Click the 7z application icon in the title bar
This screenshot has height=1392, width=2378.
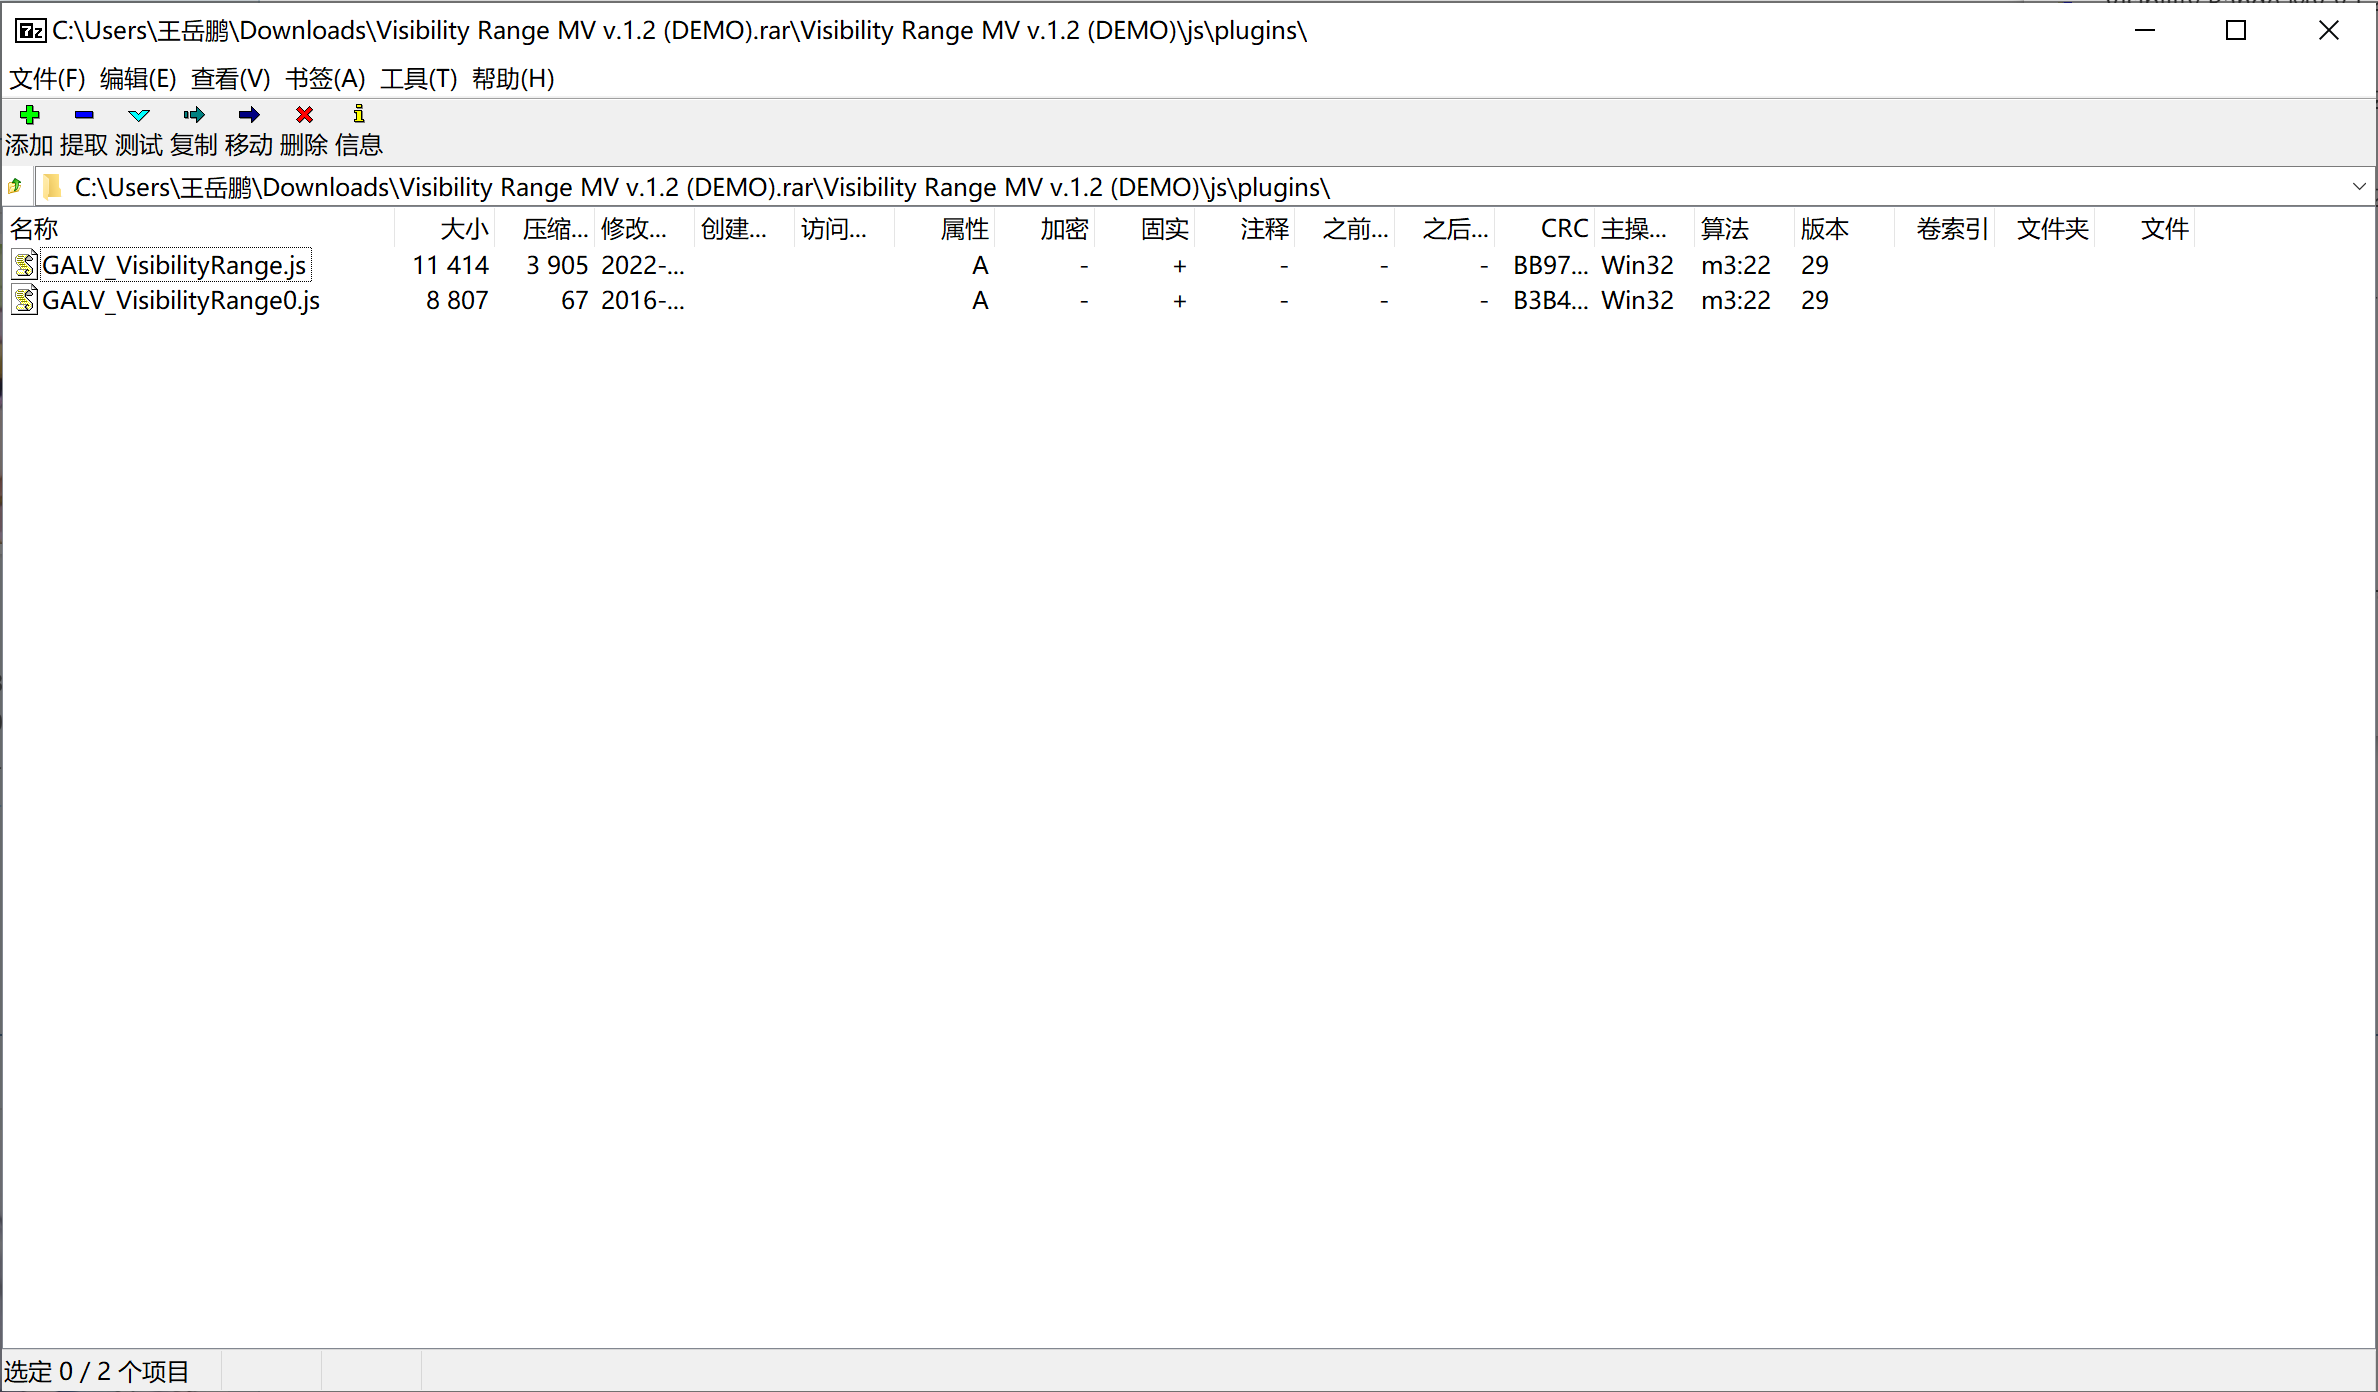click(x=30, y=30)
